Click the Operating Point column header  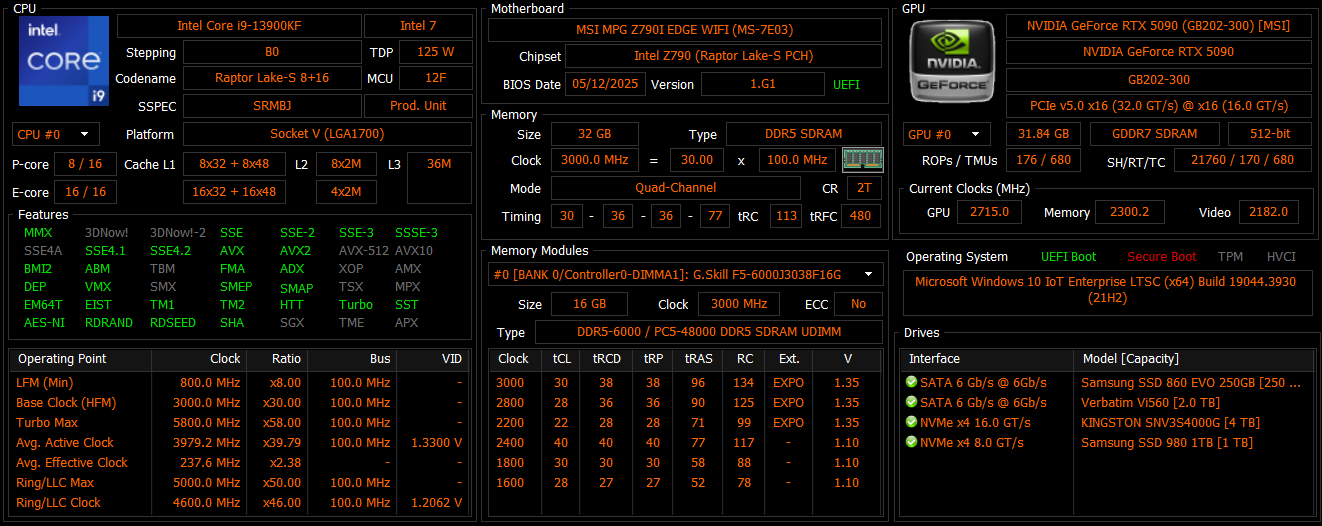(80, 359)
